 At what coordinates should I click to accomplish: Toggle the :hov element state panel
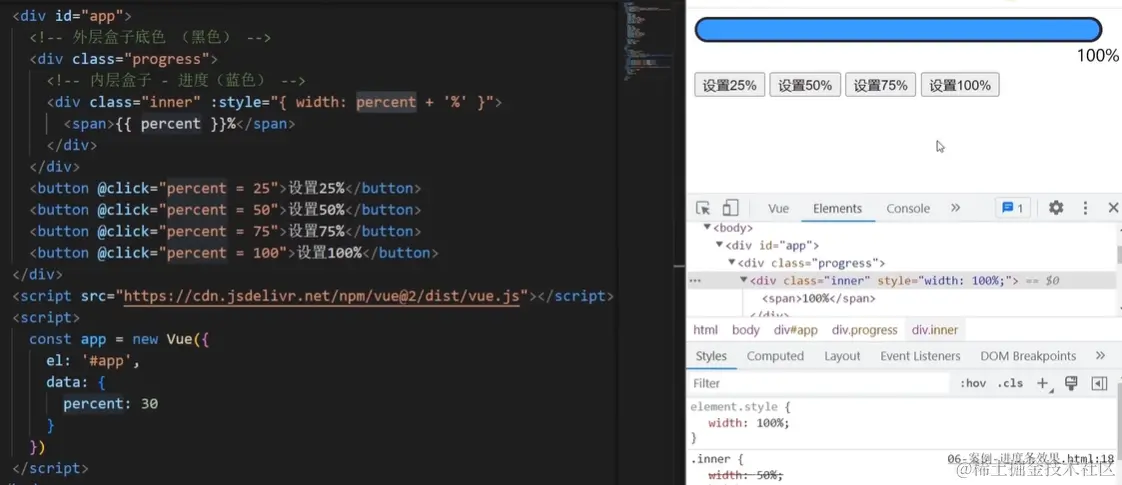click(x=973, y=383)
